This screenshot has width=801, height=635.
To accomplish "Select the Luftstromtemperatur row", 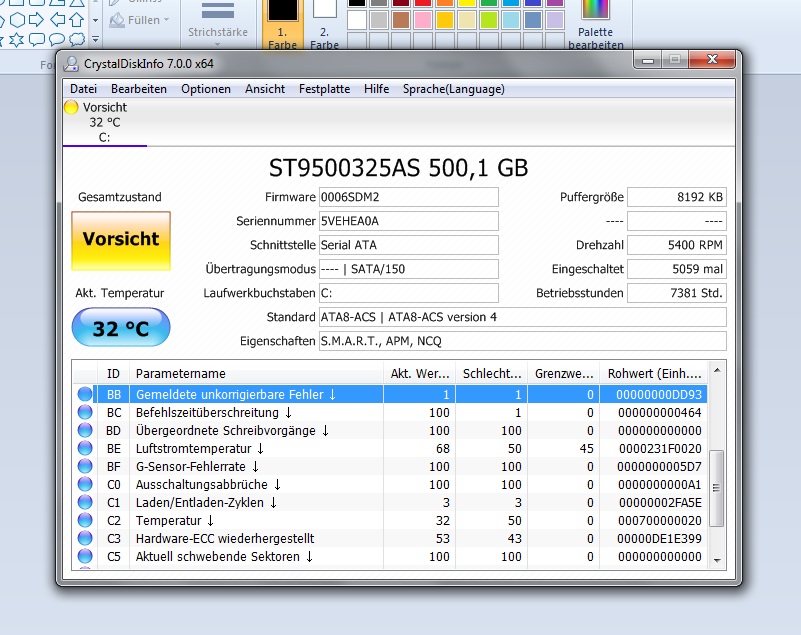I will (390, 449).
